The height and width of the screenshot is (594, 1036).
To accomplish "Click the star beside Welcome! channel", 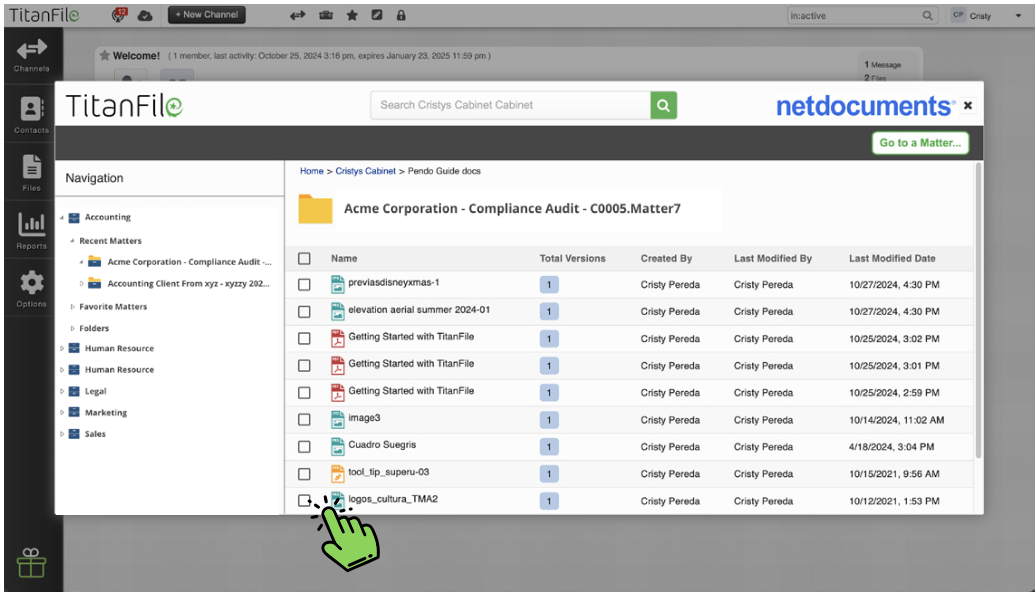I will [x=104, y=56].
